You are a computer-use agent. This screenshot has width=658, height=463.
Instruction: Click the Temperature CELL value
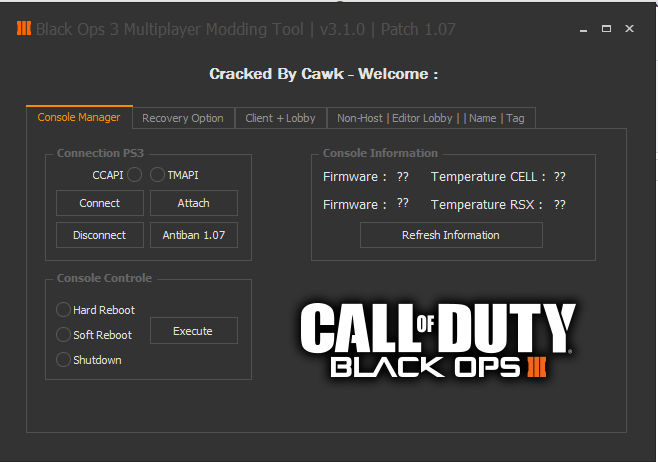[x=559, y=176]
